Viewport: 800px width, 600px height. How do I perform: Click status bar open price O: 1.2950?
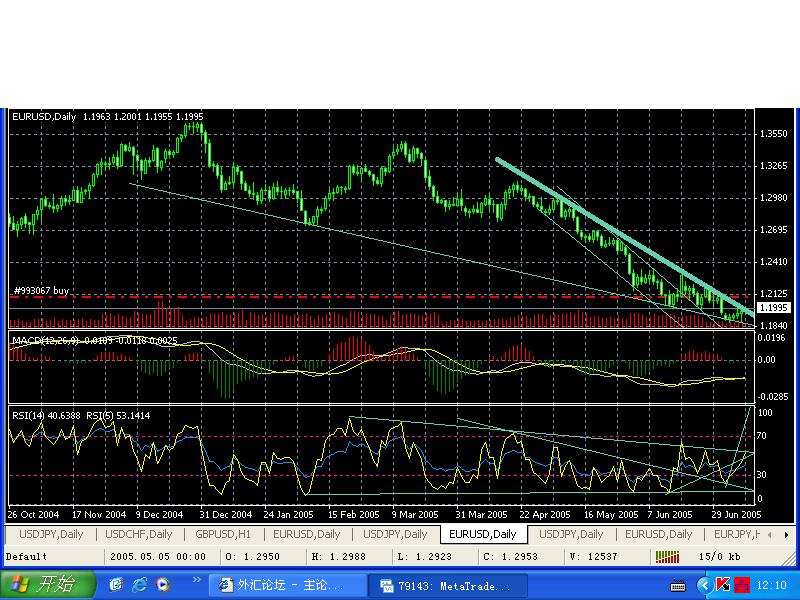[x=253, y=557]
